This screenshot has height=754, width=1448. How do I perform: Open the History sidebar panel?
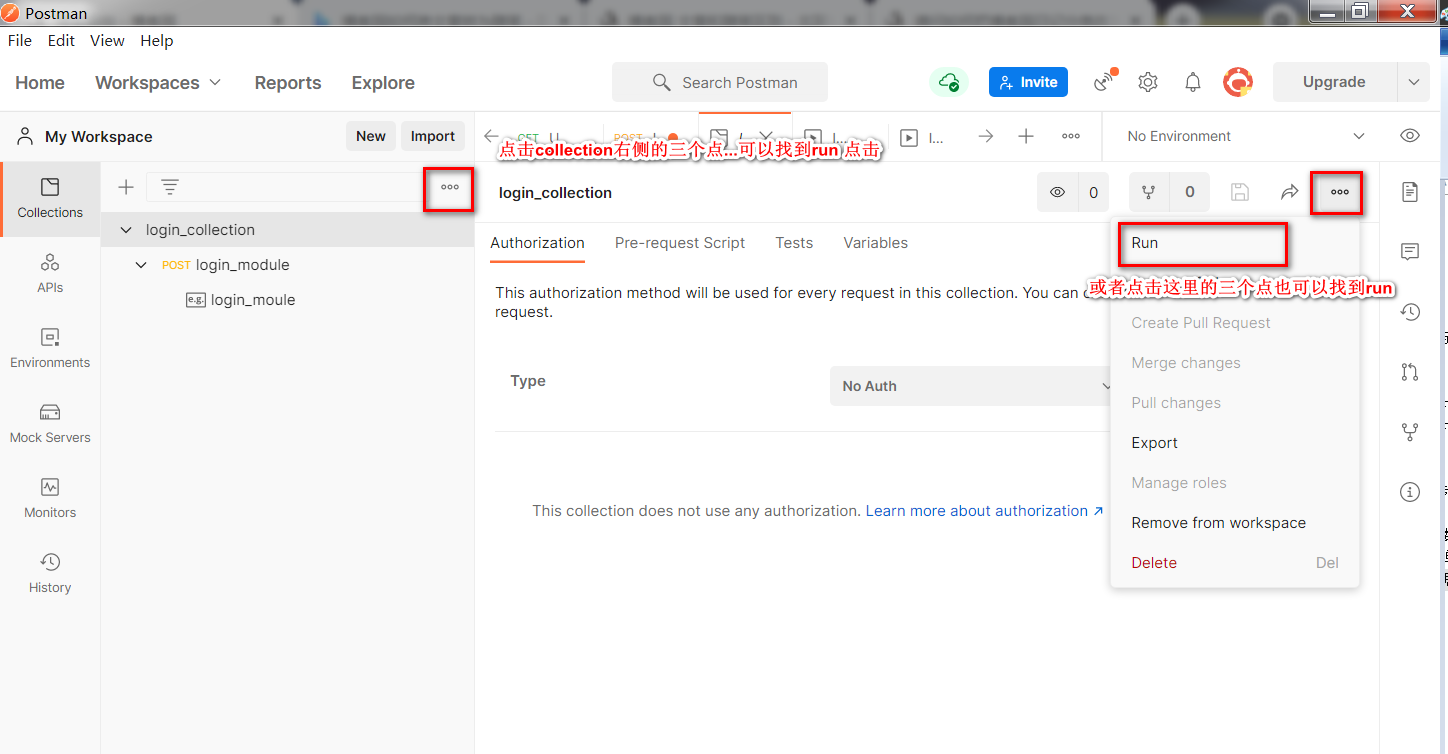click(x=50, y=574)
